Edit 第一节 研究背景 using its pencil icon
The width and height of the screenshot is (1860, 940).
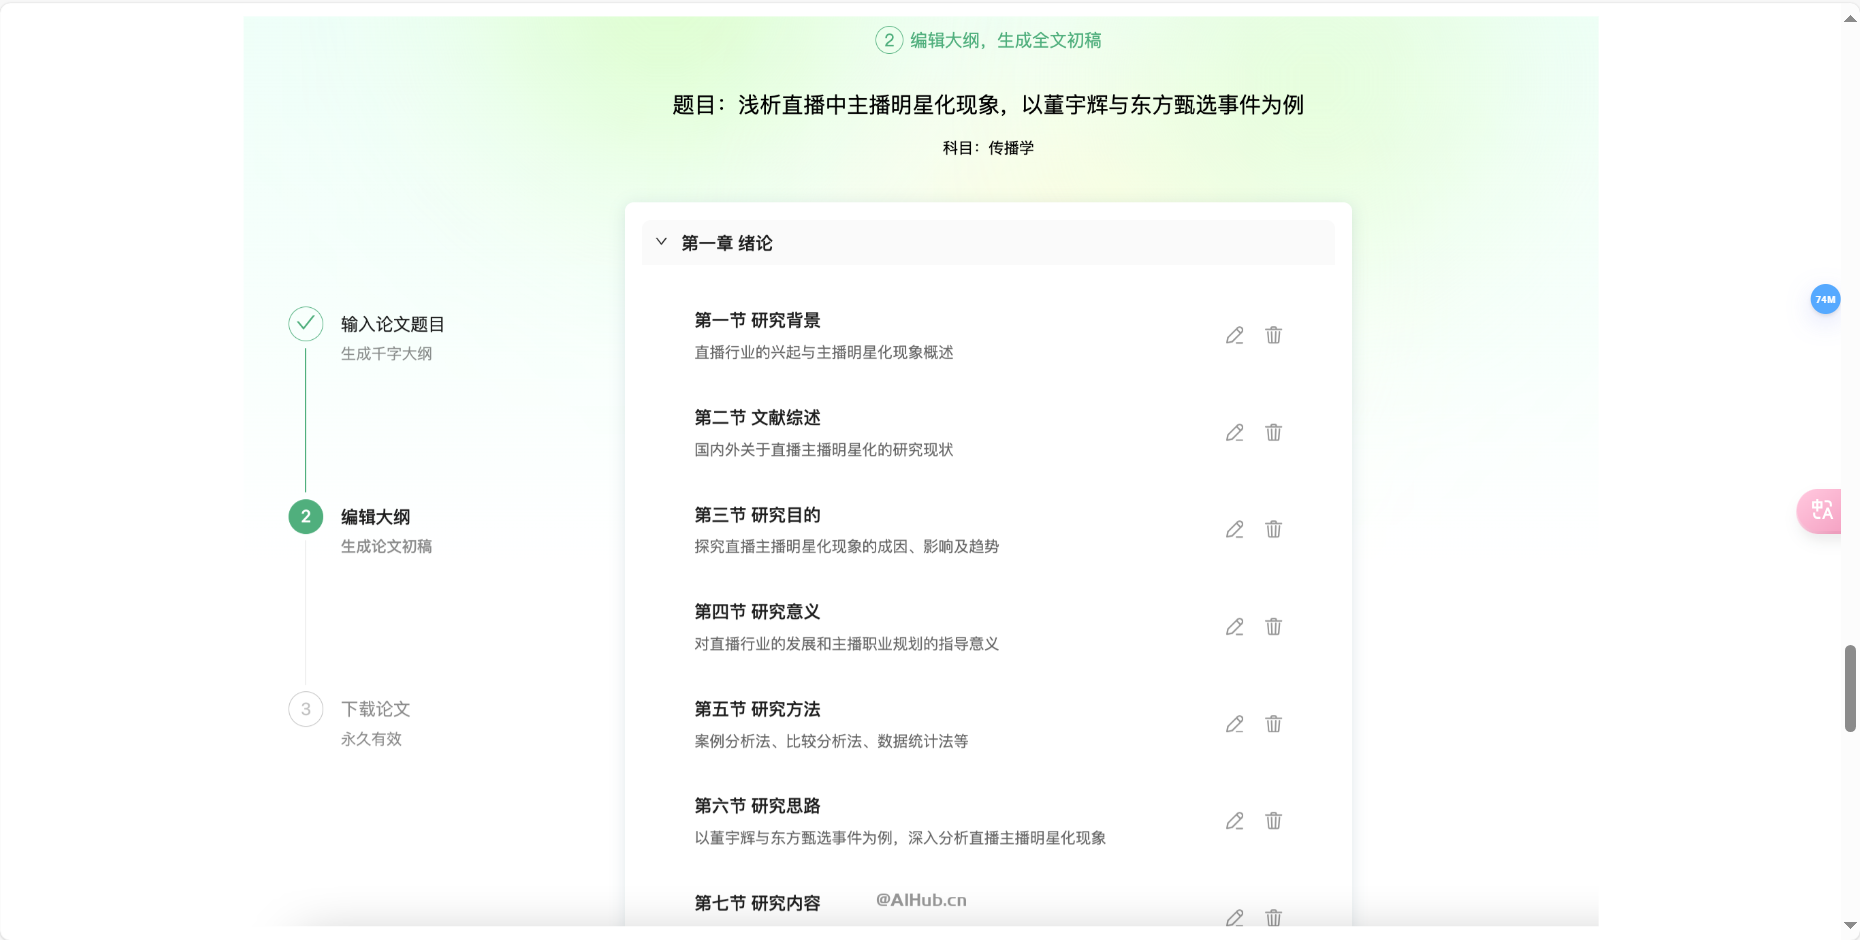coord(1234,335)
